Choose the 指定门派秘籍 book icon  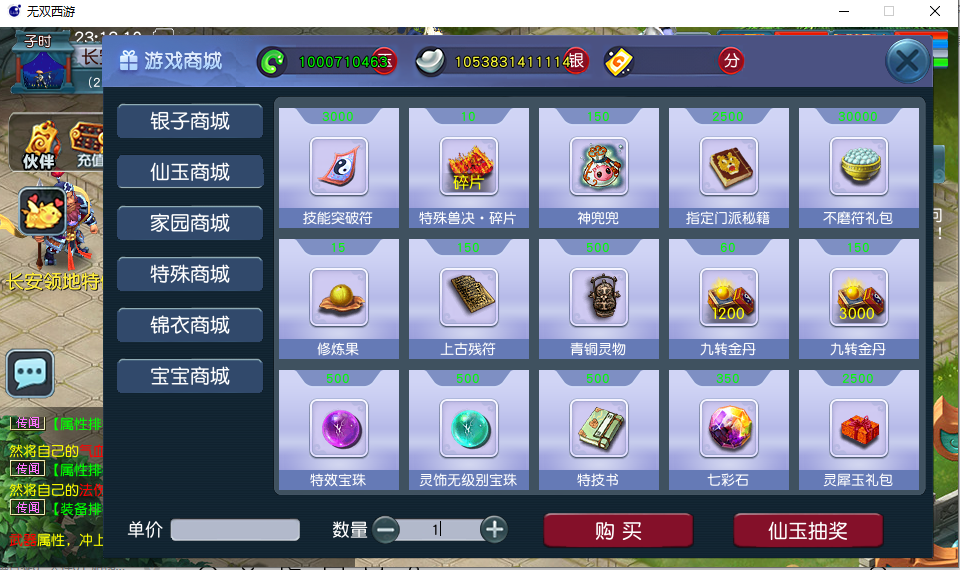(x=729, y=166)
